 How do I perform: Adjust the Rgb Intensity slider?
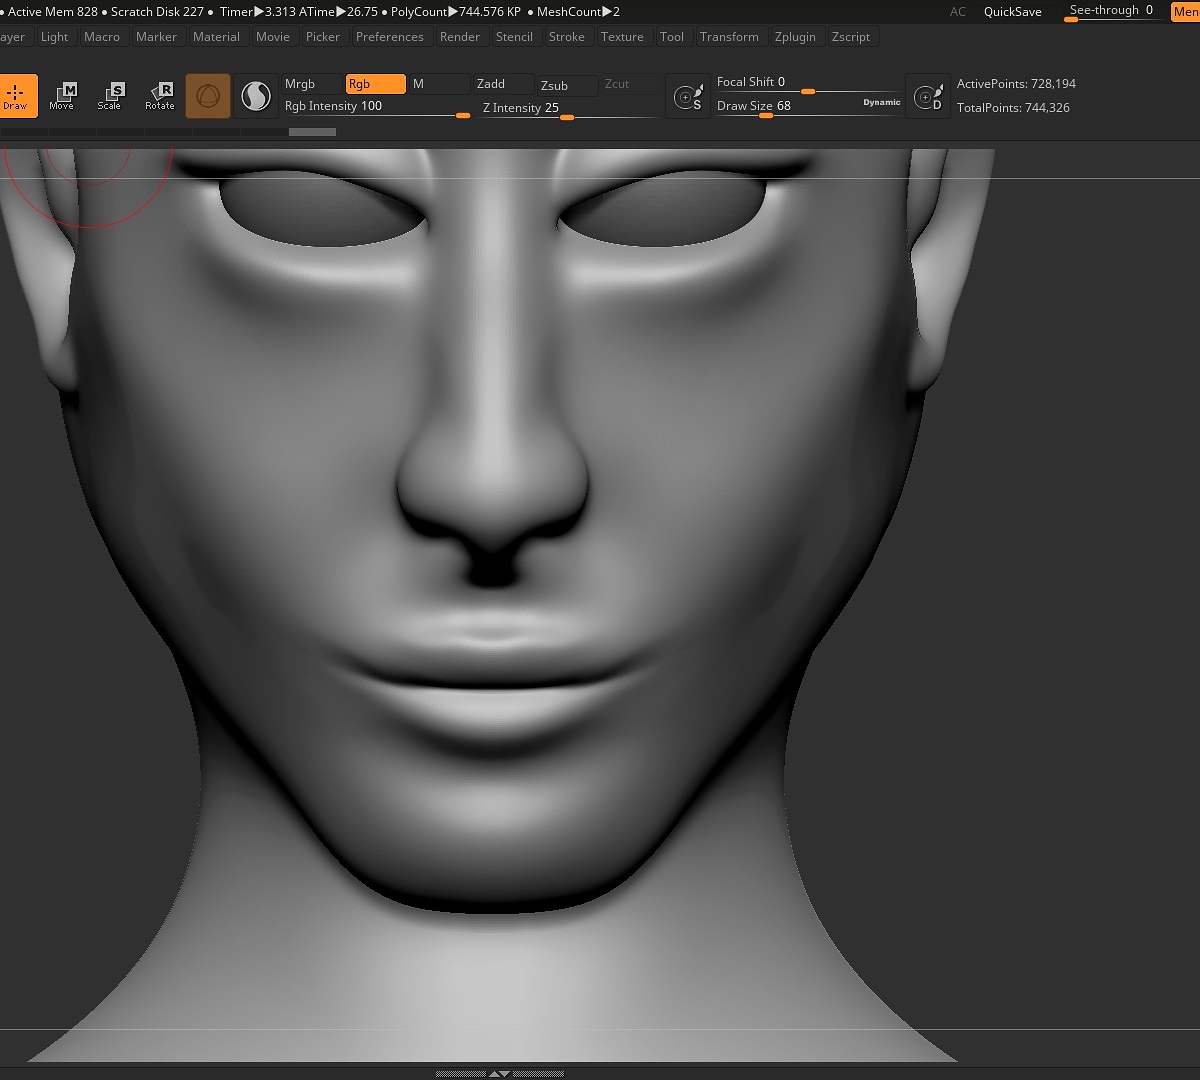pyautogui.click(x=377, y=108)
